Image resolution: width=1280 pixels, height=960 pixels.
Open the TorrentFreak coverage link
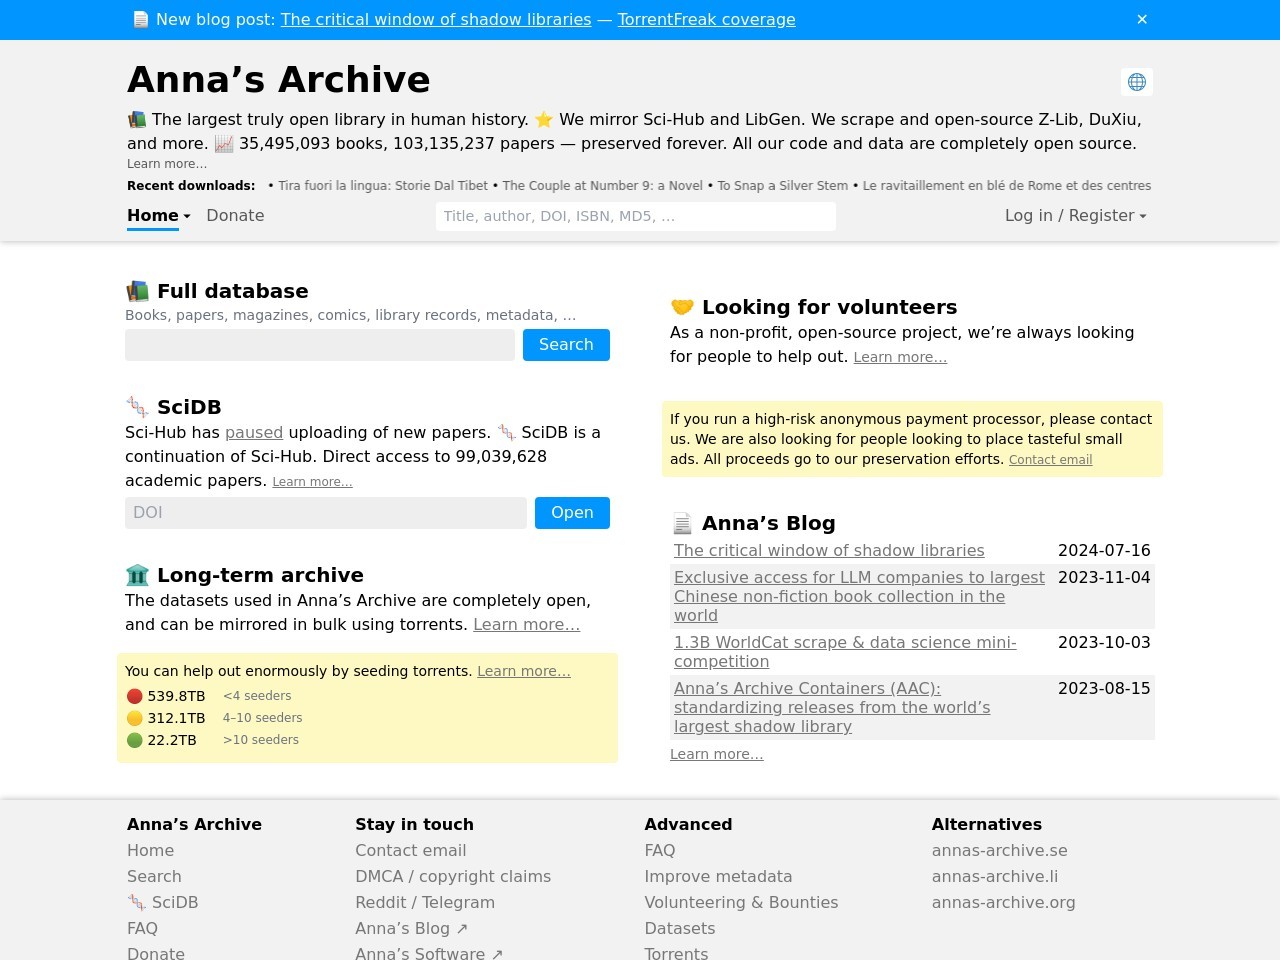tap(707, 19)
